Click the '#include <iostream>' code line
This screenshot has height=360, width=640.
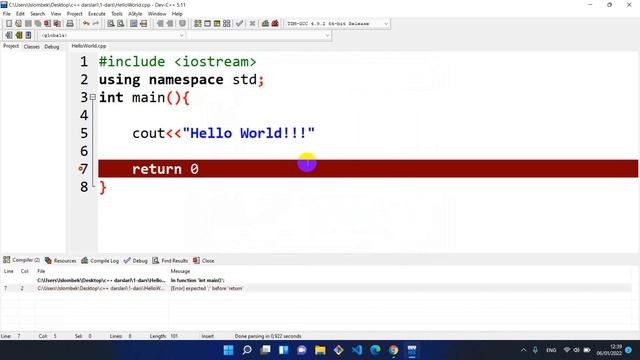coord(178,62)
